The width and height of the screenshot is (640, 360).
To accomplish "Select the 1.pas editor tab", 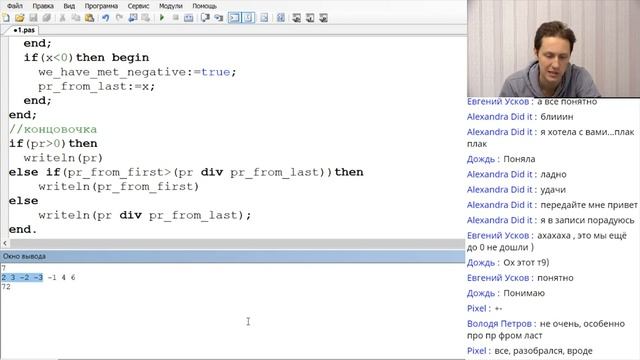I will tap(24, 30).
